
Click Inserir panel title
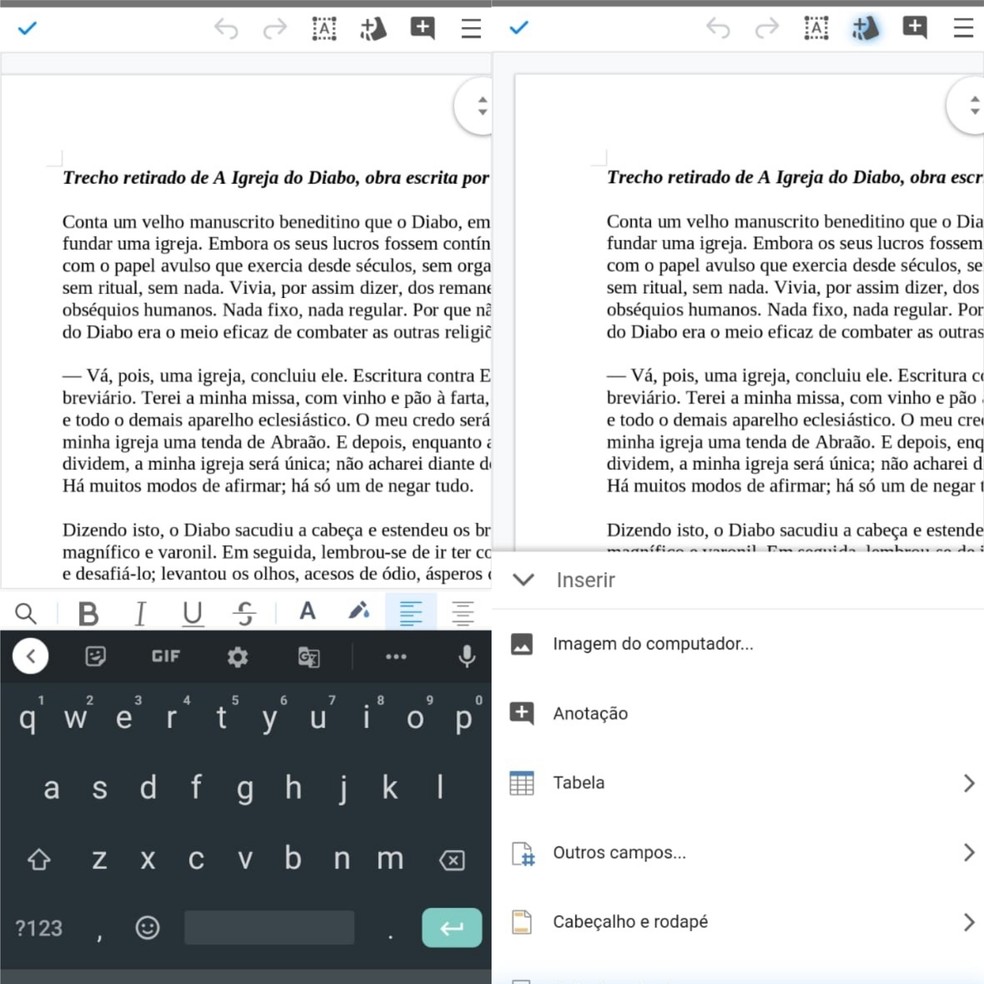pos(586,580)
